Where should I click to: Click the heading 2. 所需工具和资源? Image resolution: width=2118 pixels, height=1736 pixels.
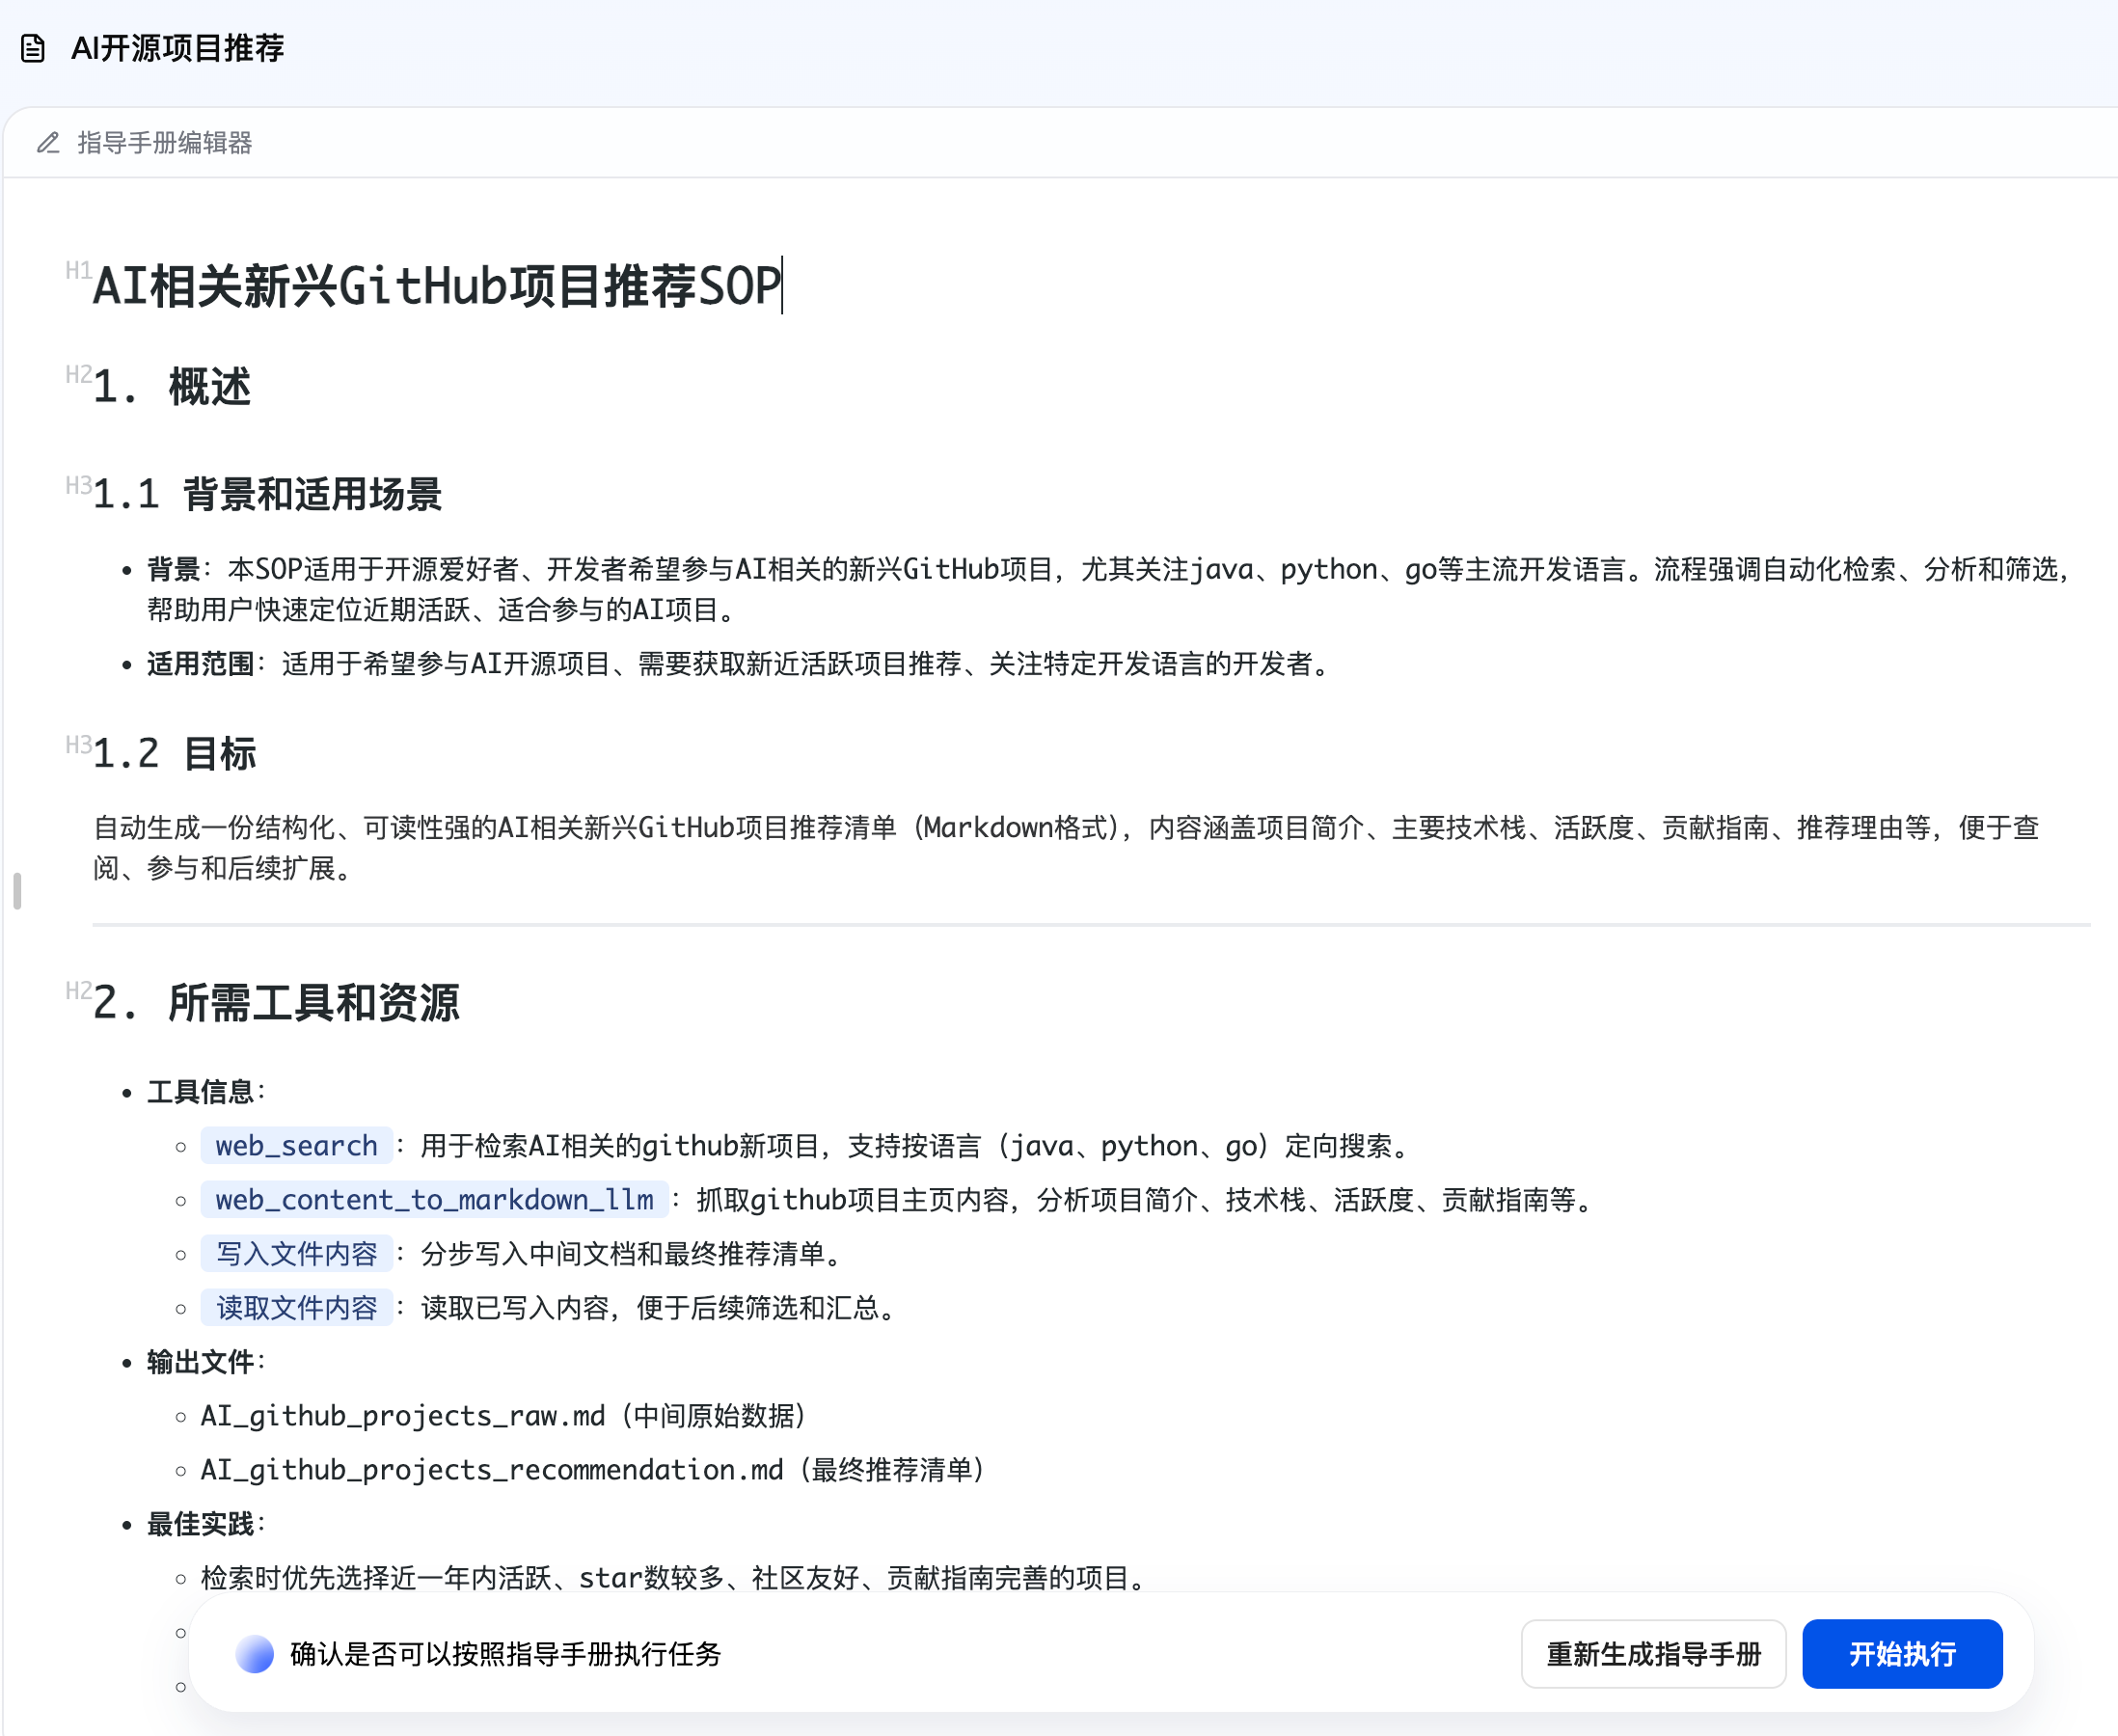276,1002
